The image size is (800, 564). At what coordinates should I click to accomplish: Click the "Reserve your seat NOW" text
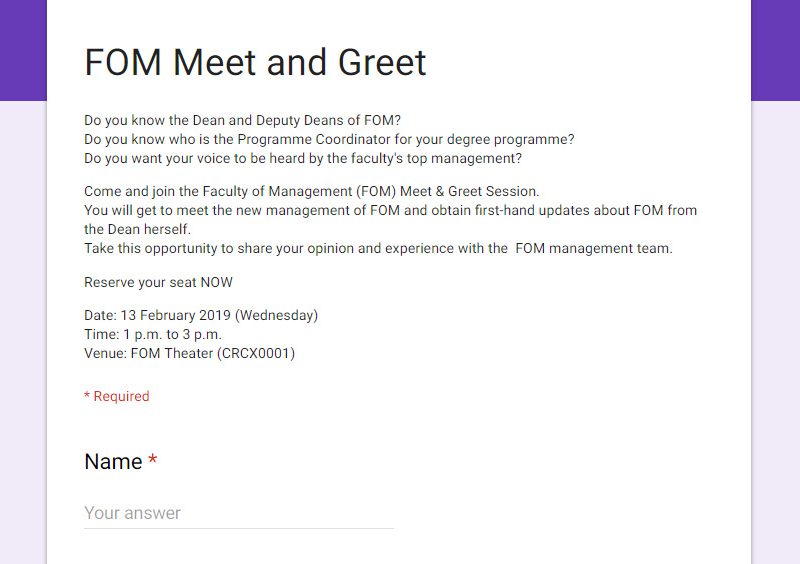pyautogui.click(x=158, y=282)
